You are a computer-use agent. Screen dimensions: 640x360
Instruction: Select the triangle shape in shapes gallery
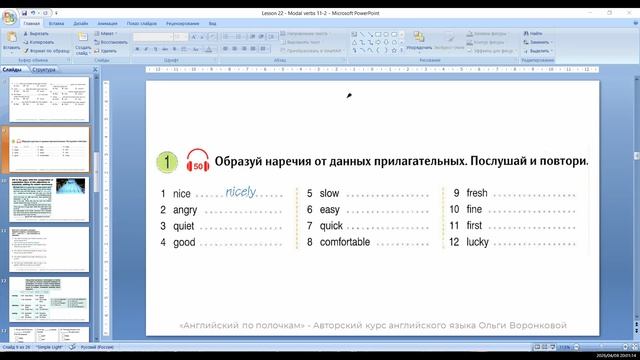354,42
